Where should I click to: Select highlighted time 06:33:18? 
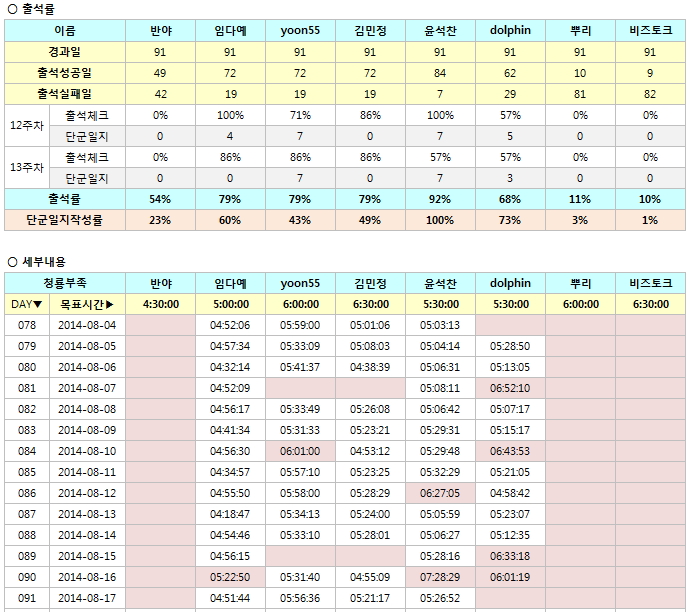point(510,556)
